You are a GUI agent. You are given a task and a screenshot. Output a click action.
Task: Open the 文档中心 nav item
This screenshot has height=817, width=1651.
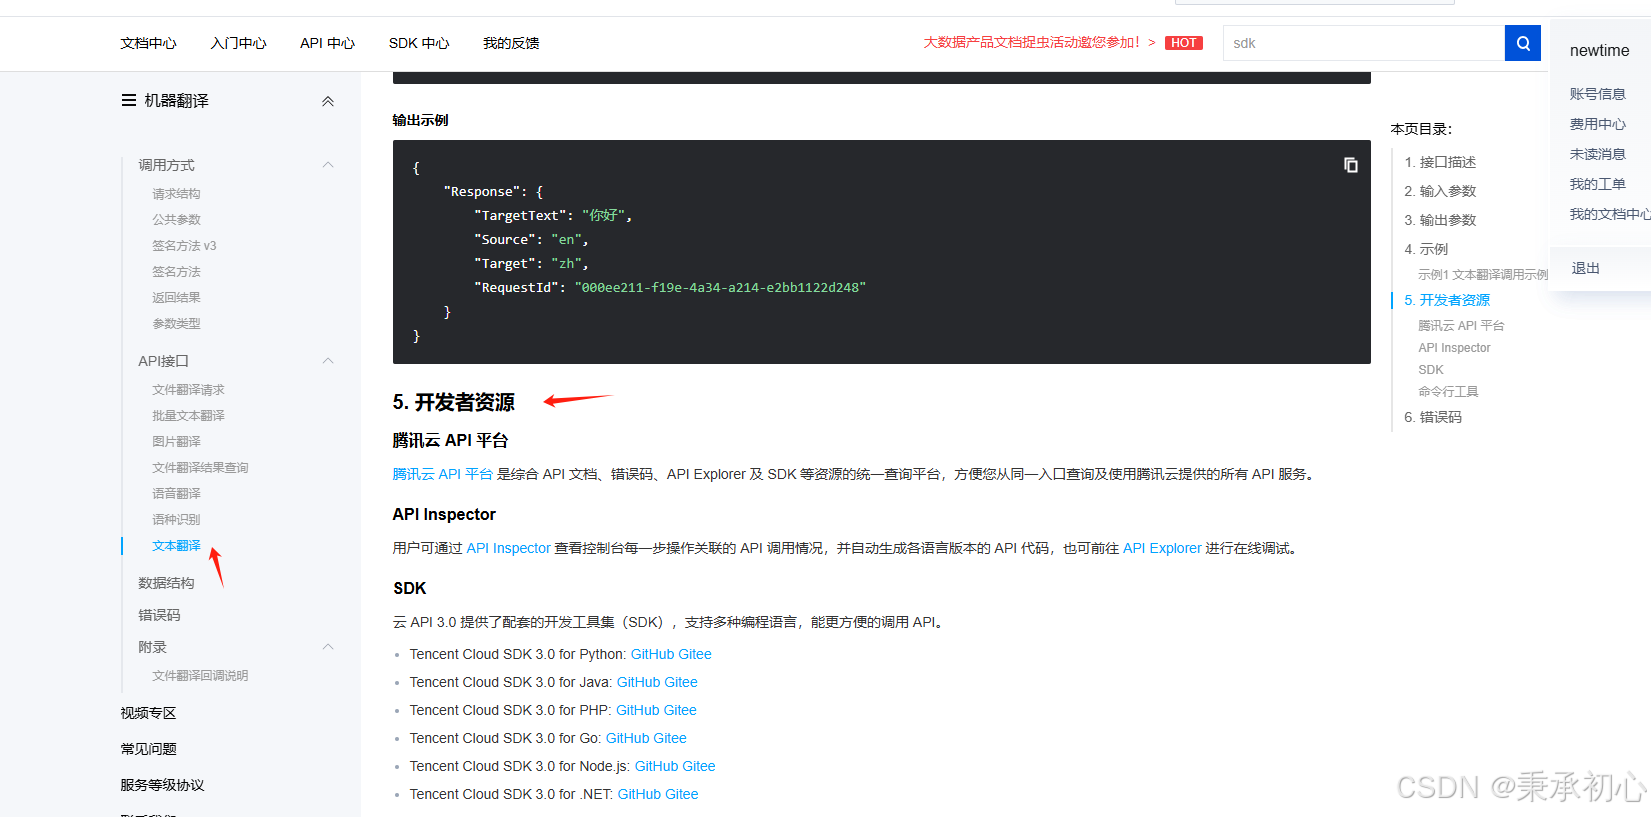pyautogui.click(x=148, y=43)
